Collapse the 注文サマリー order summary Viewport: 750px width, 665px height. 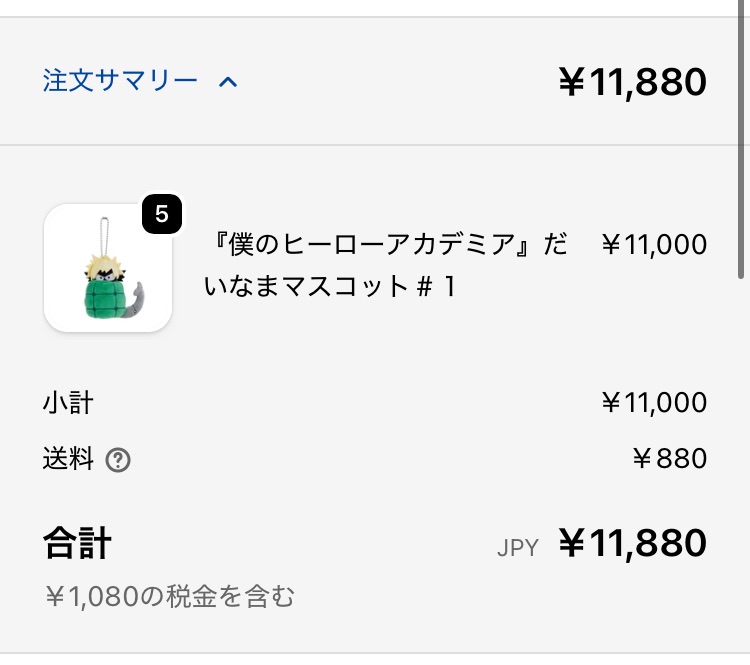pyautogui.click(x=120, y=81)
